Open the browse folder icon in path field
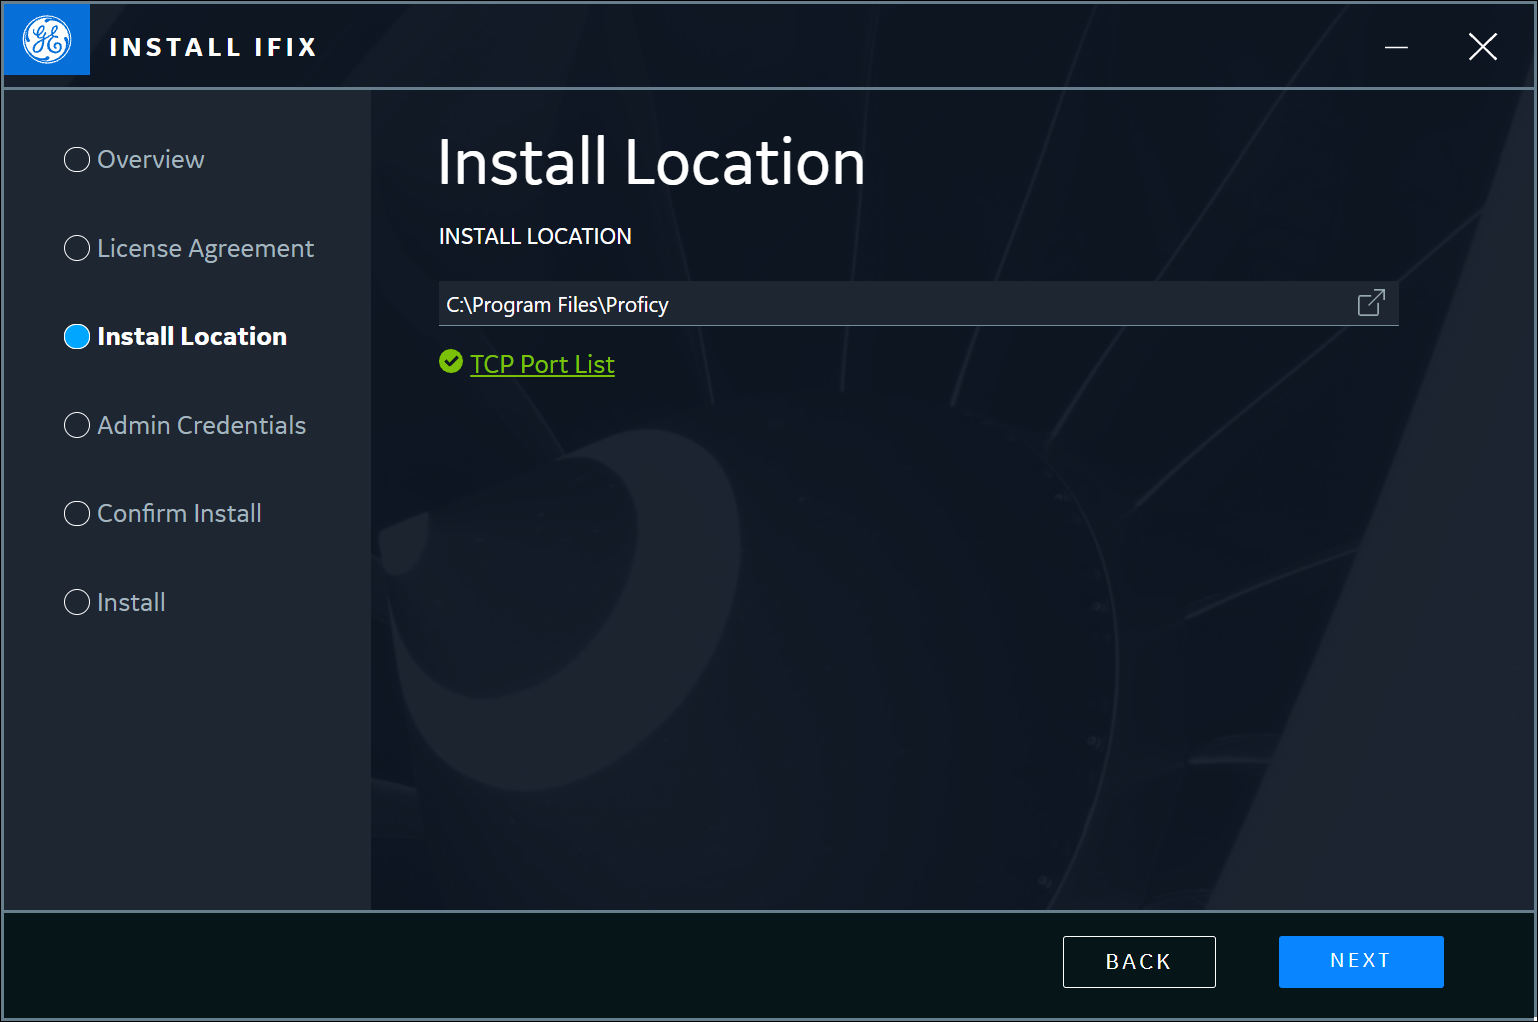Viewport: 1538px width, 1022px height. (1371, 303)
